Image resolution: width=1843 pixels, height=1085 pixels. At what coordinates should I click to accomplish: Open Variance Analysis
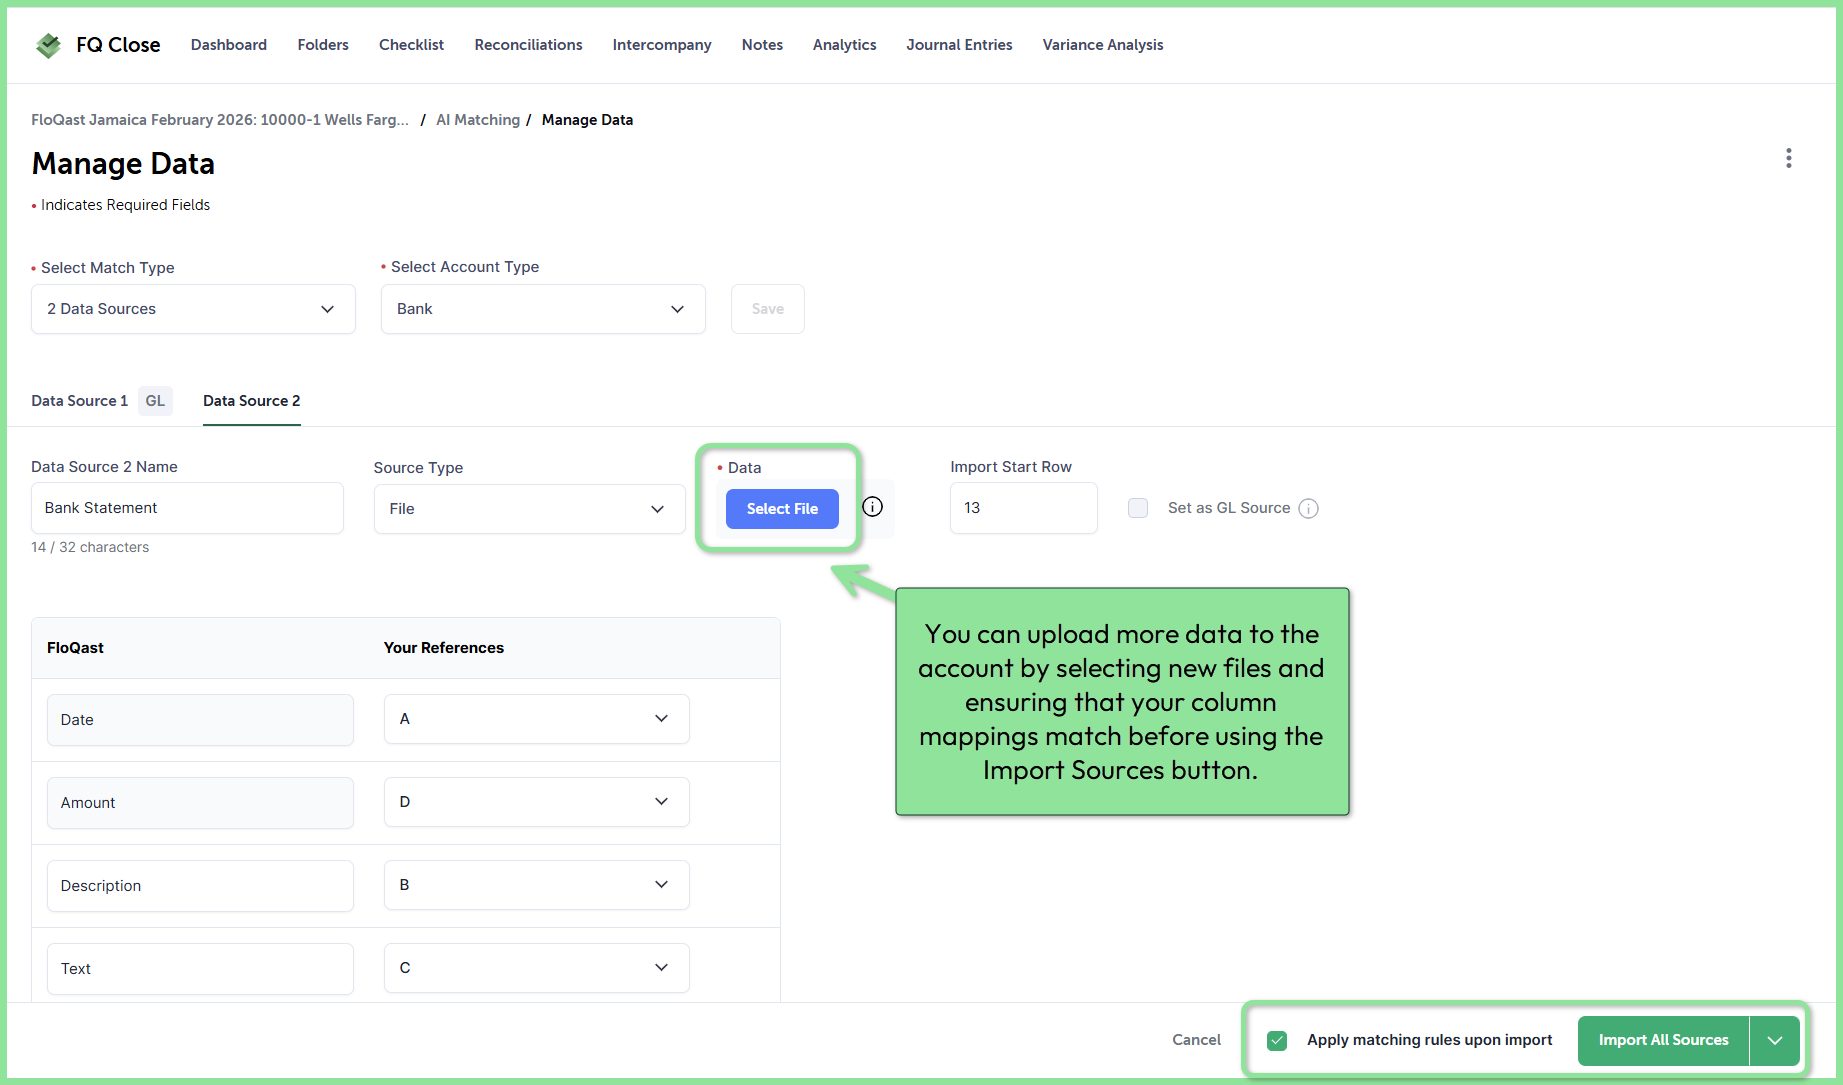[1103, 45]
